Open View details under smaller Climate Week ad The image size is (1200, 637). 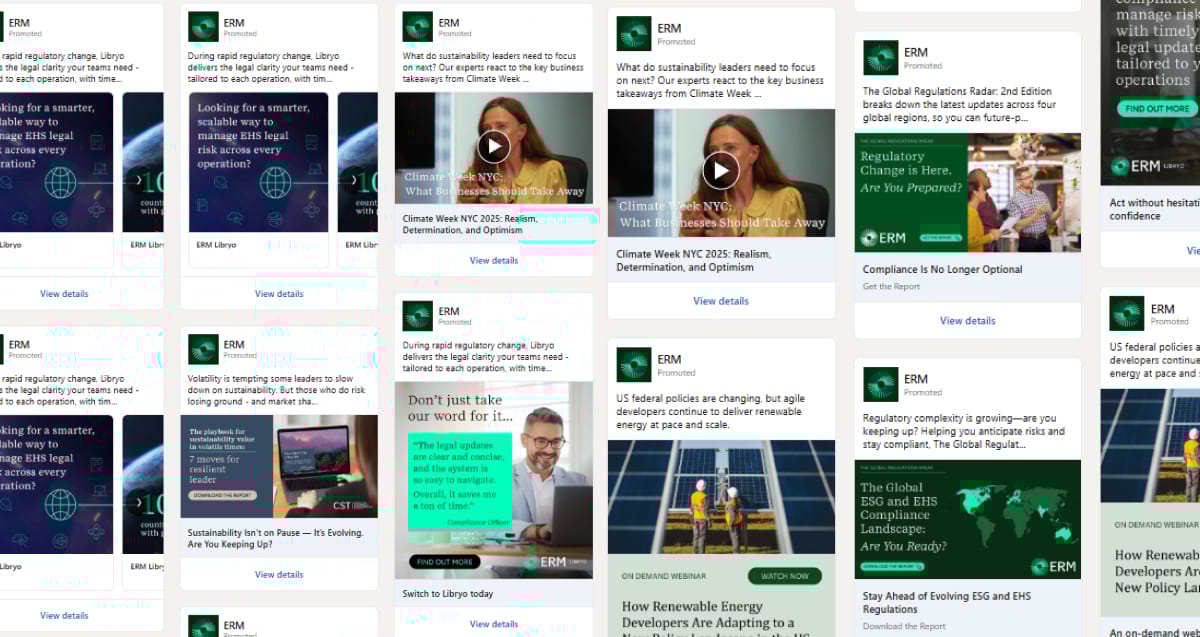(x=494, y=261)
